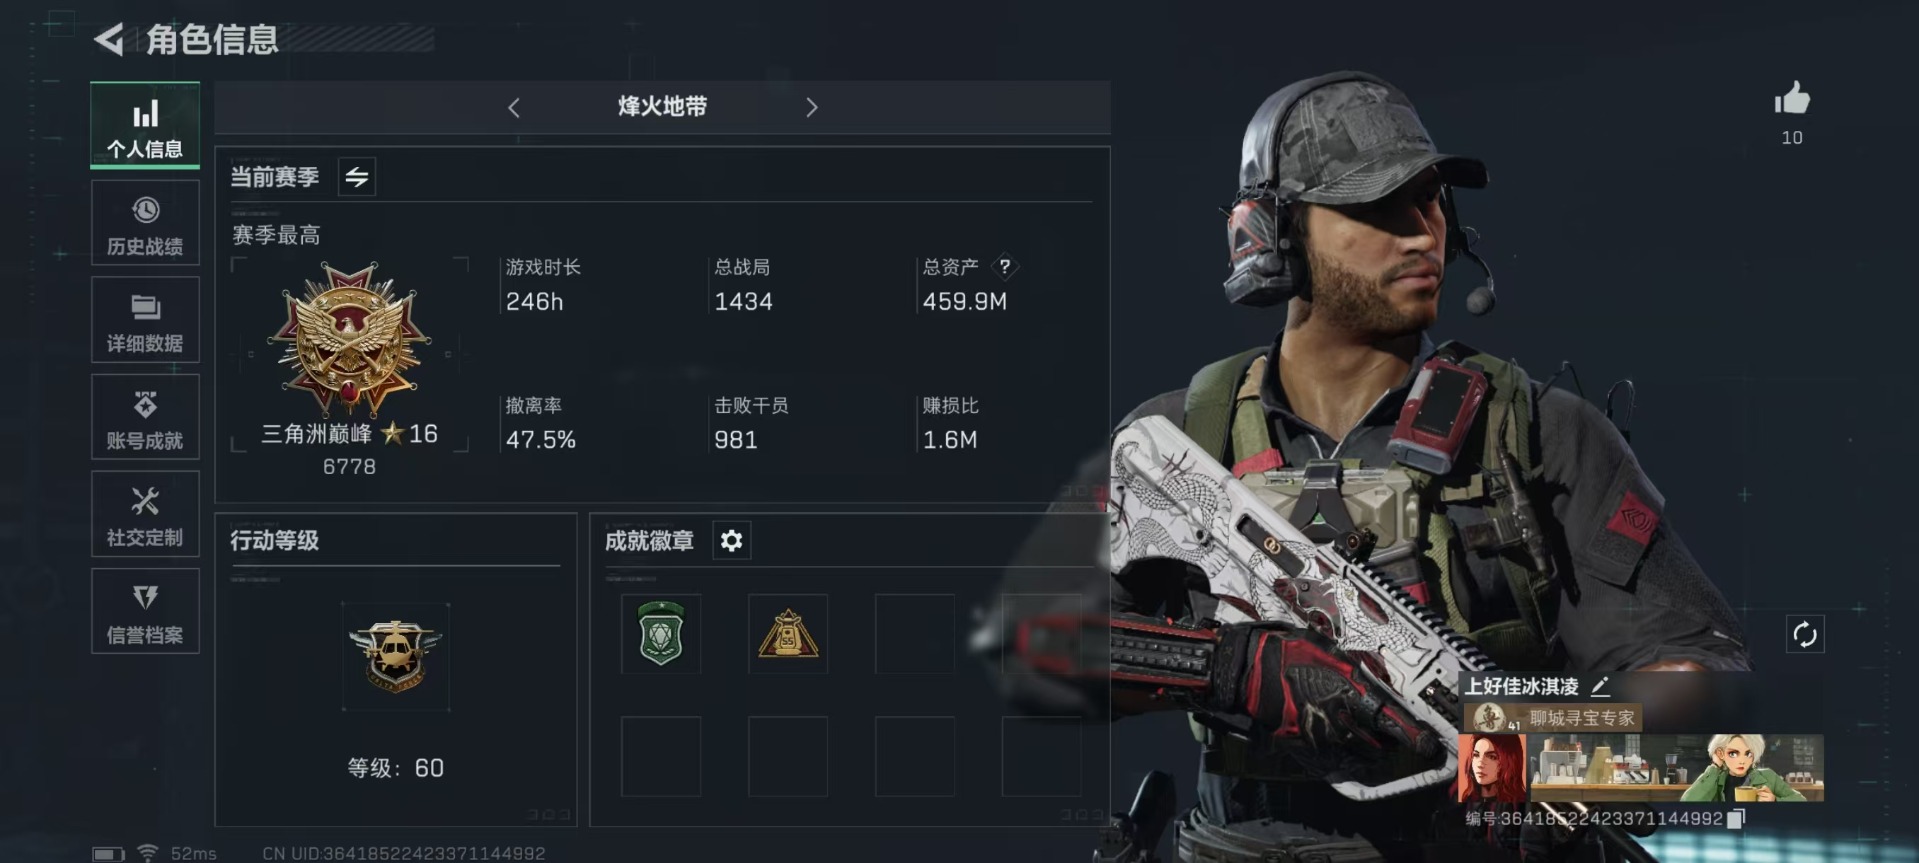Open the 信誉档案 sidebar item
Screen dimensions: 1919x863
click(x=145, y=611)
